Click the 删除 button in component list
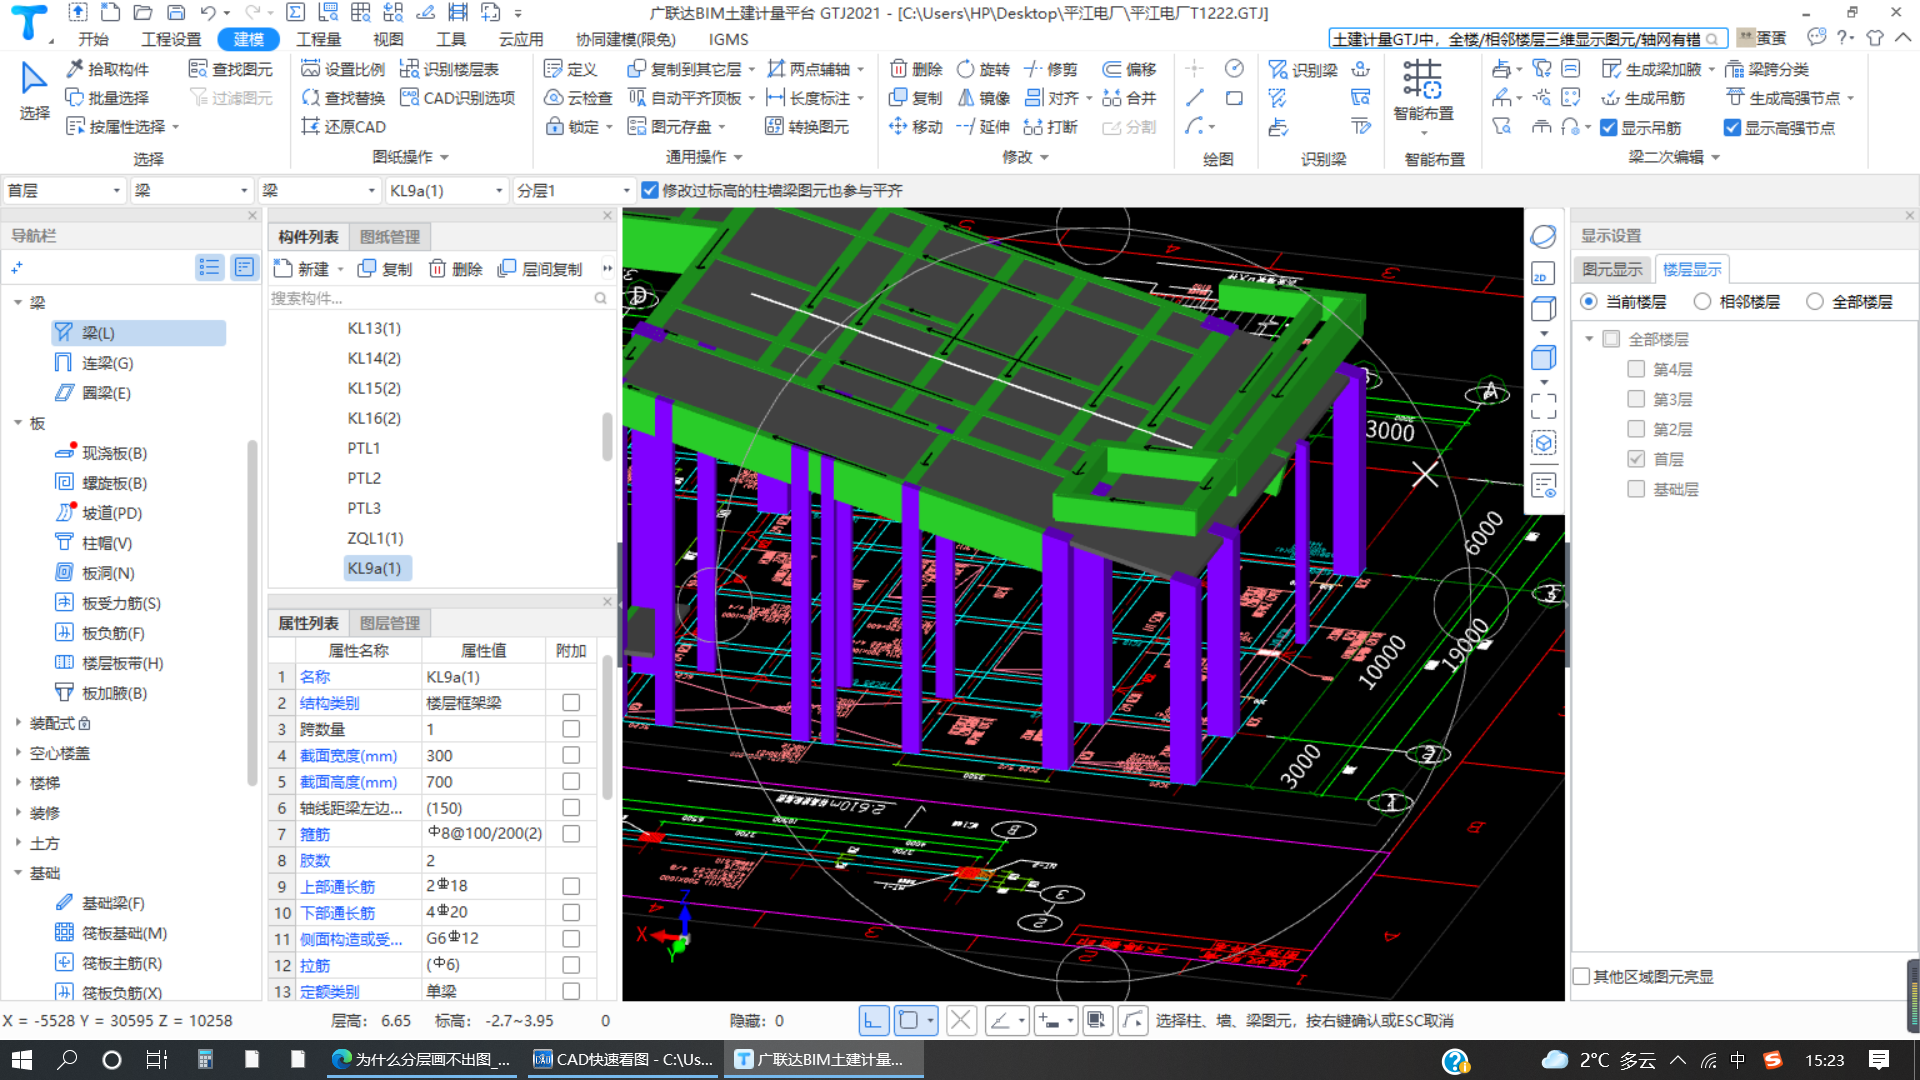The image size is (1920, 1080). 456,269
